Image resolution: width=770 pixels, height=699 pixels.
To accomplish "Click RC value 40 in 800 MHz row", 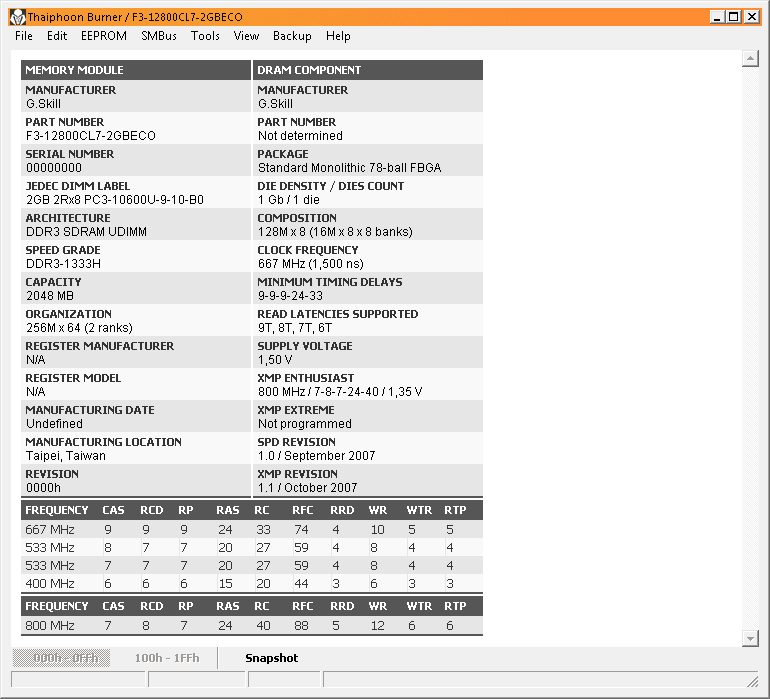I will coord(263,626).
